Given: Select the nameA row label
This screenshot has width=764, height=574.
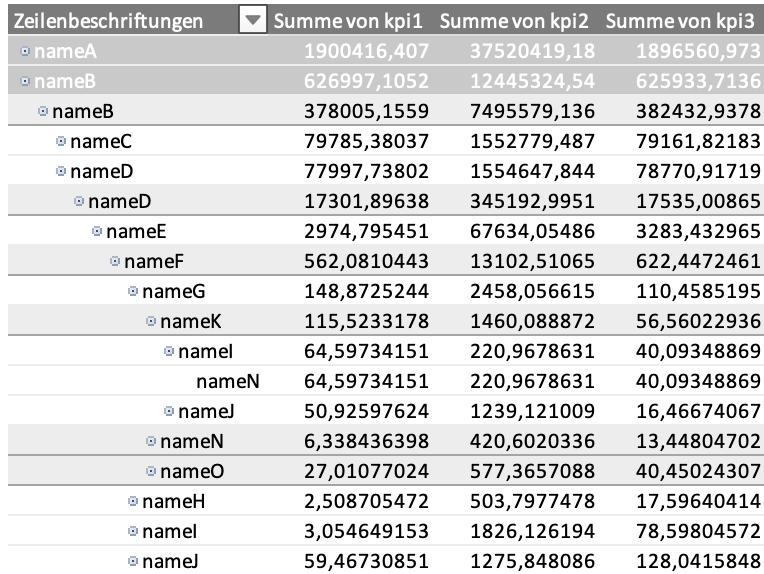Looking at the screenshot, I should pyautogui.click(x=65, y=51).
